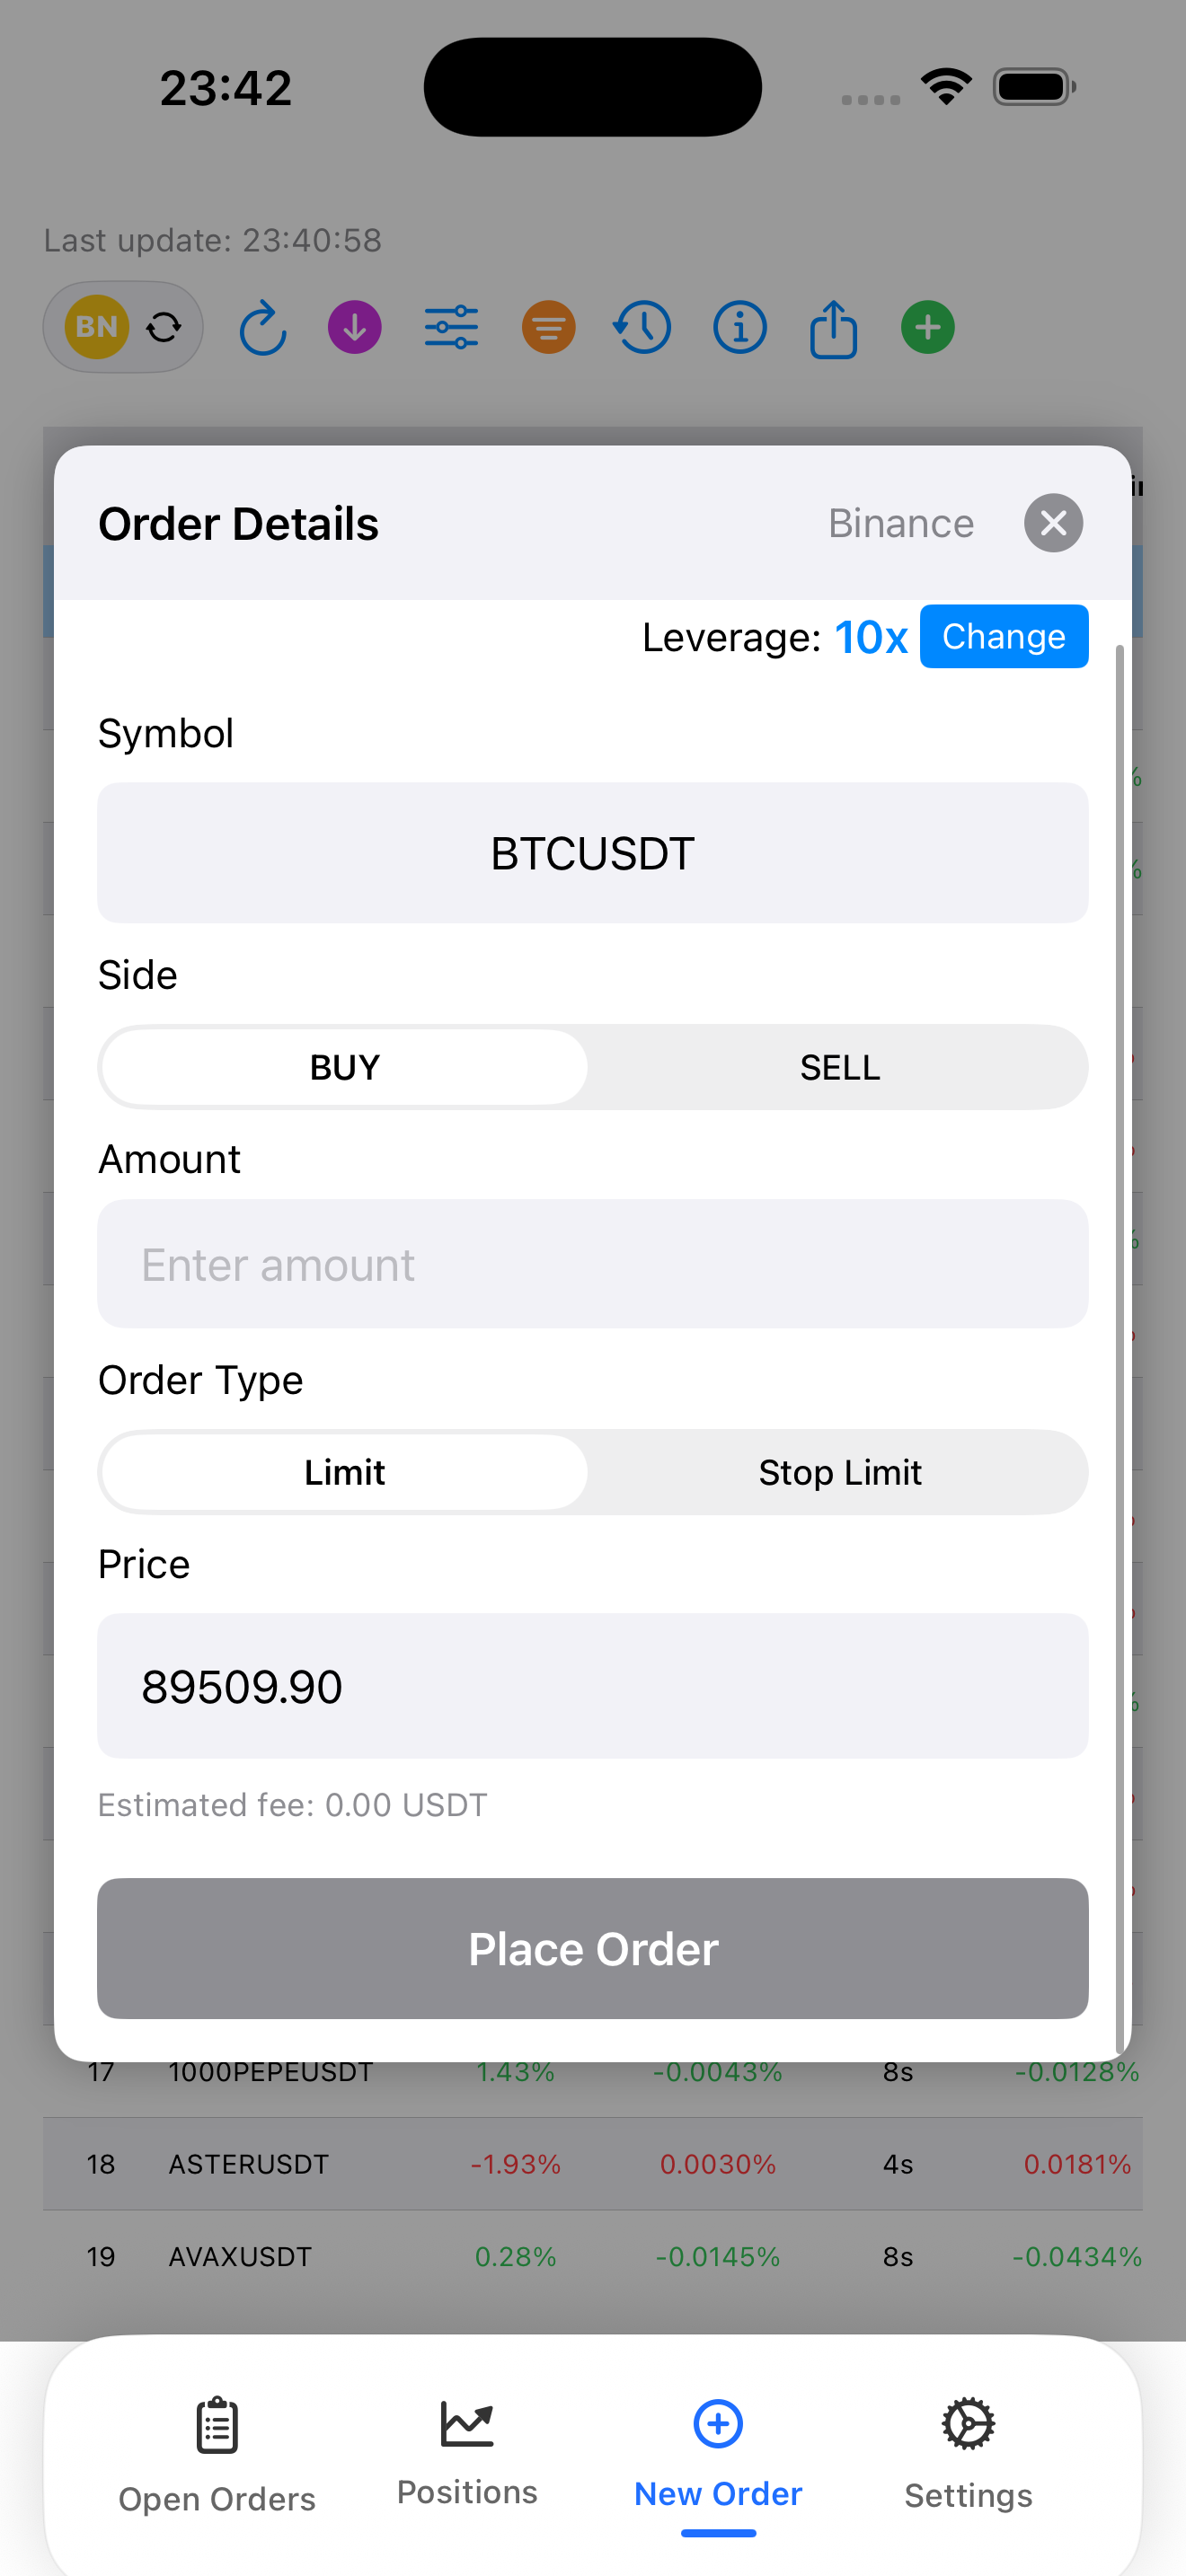Tap the purple download arrow icon
This screenshot has height=2576, width=1186.
[x=355, y=327]
